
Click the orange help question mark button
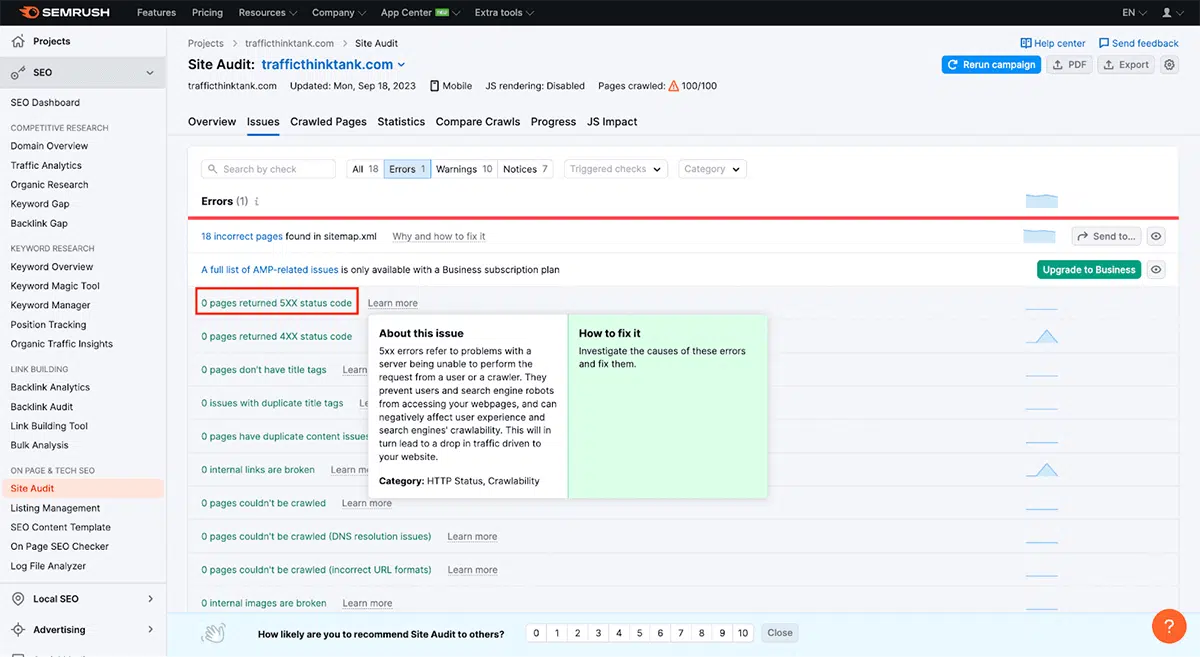click(x=1168, y=626)
